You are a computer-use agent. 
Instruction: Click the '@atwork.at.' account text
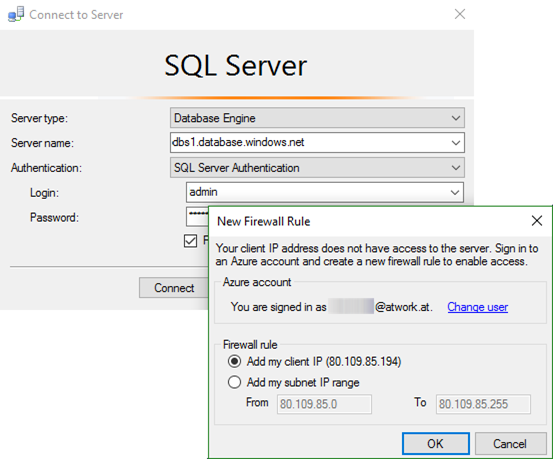coord(403,307)
